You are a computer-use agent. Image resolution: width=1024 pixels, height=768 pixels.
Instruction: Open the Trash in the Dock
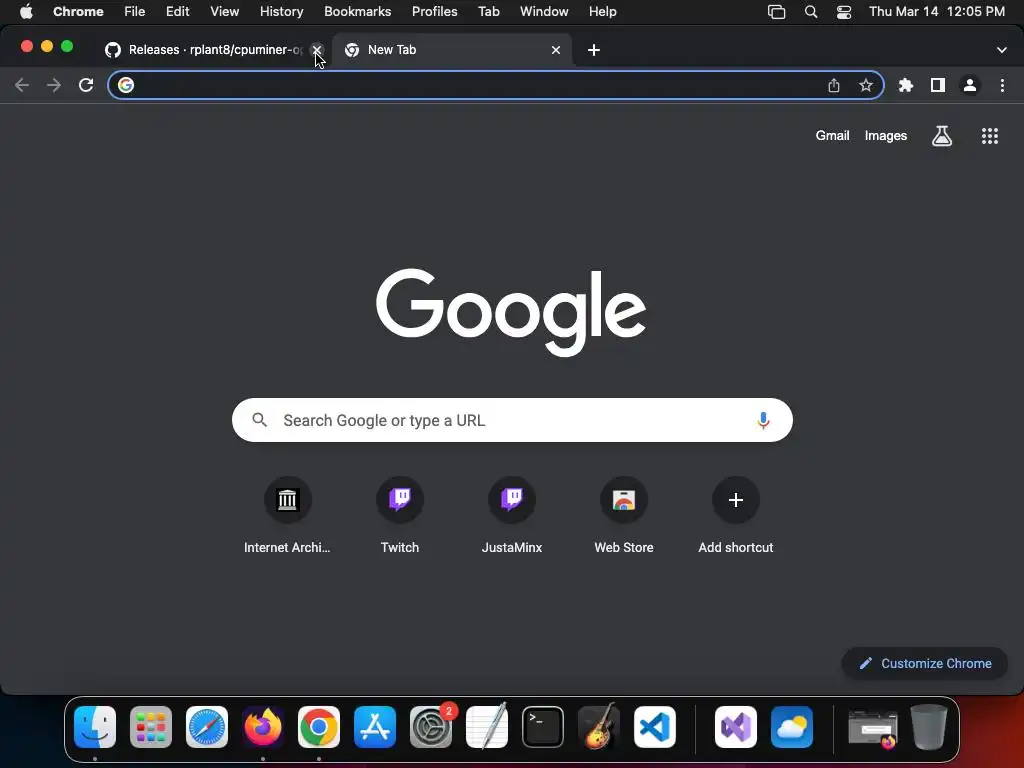coord(929,727)
